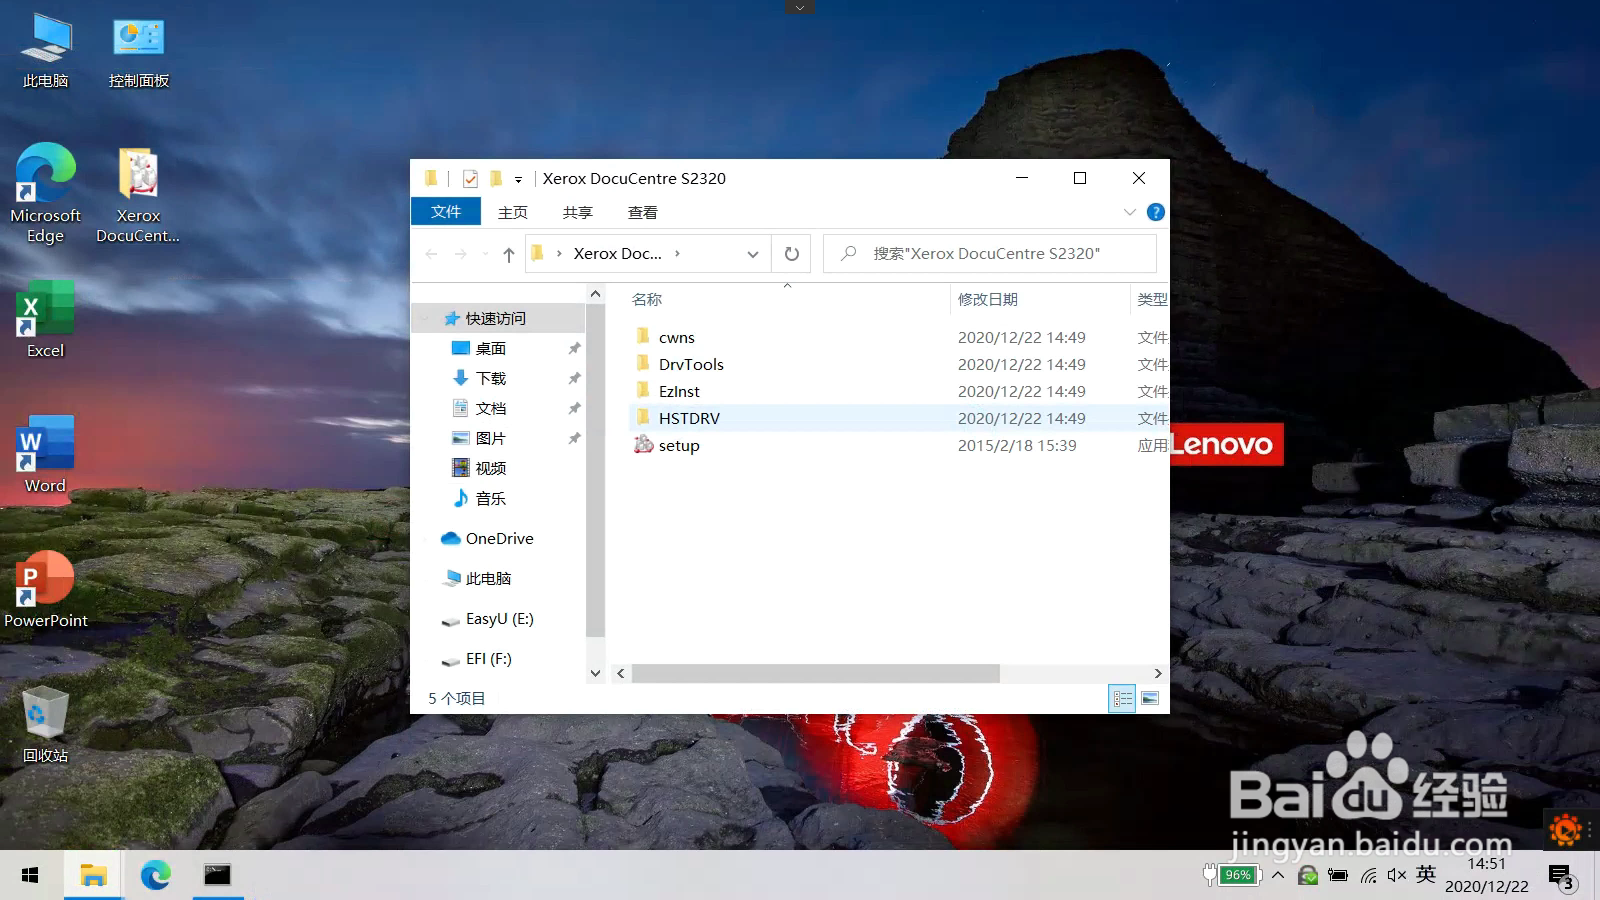Viewport: 1600px width, 900px height.
Task: Click Back navigation arrow
Action: coord(432,254)
